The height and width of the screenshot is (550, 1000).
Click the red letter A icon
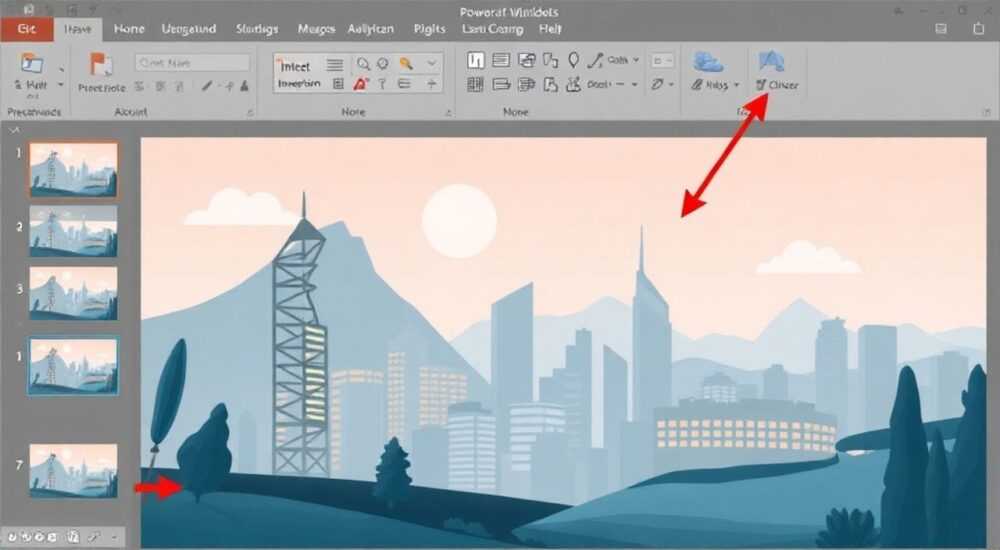pyautogui.click(x=361, y=84)
